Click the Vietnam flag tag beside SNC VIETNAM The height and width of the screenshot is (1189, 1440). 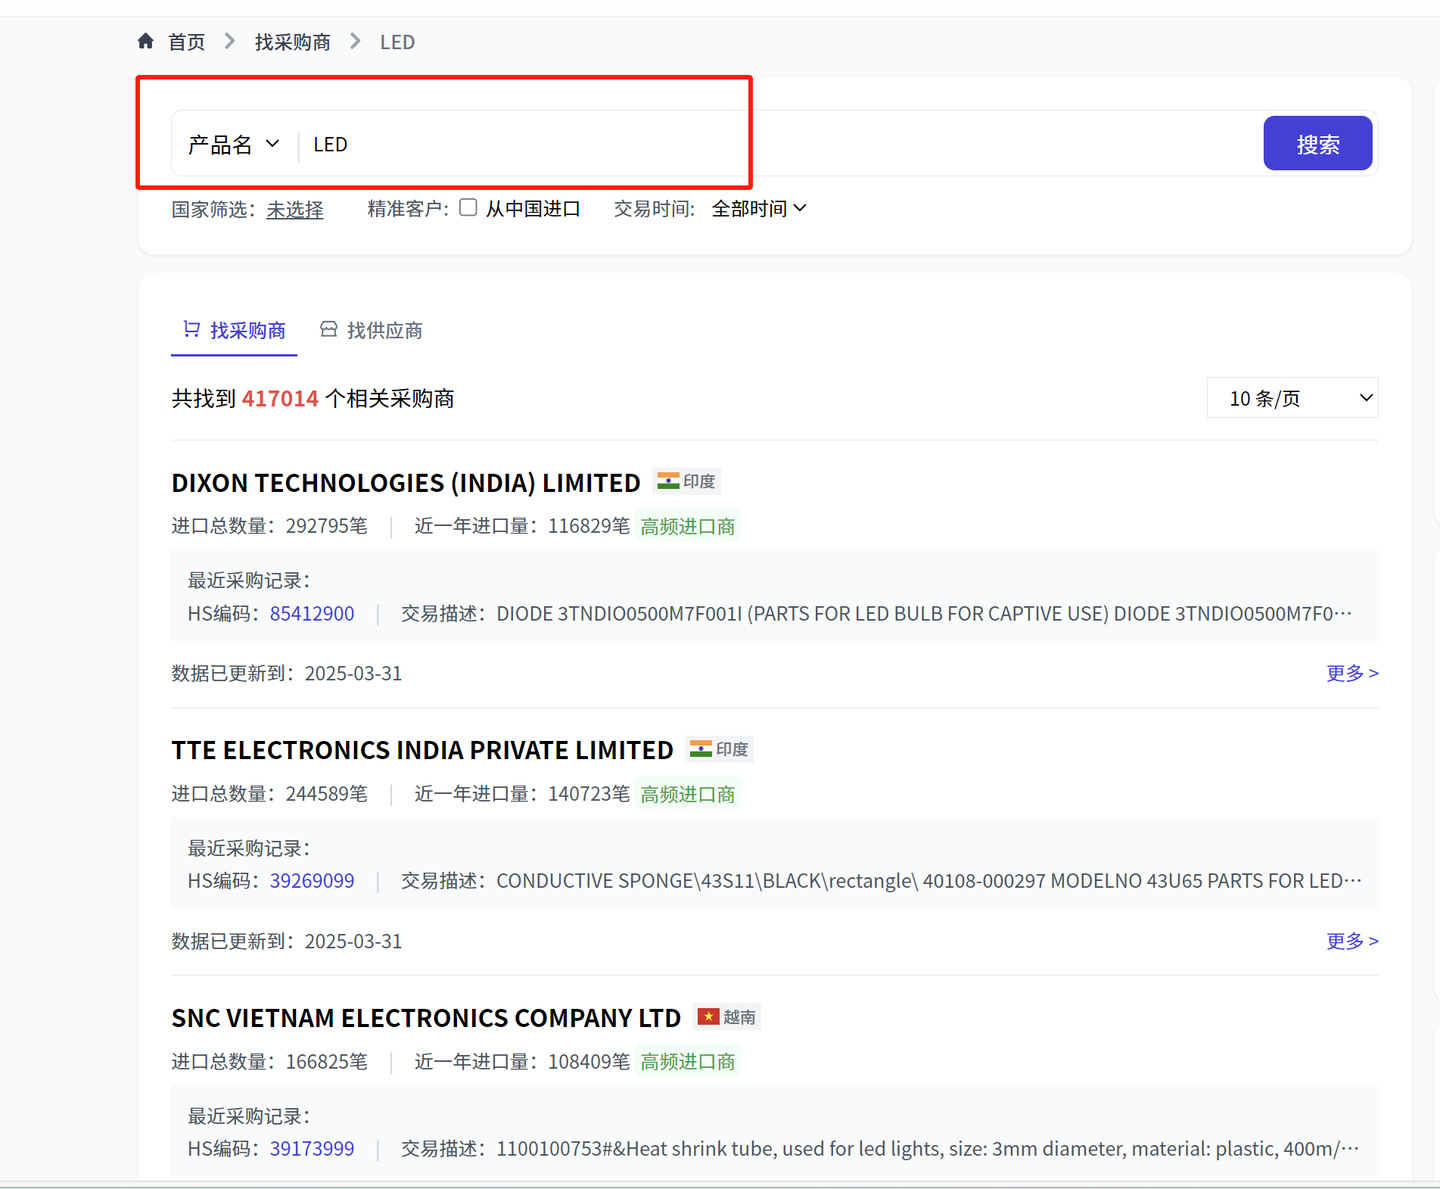point(728,1017)
